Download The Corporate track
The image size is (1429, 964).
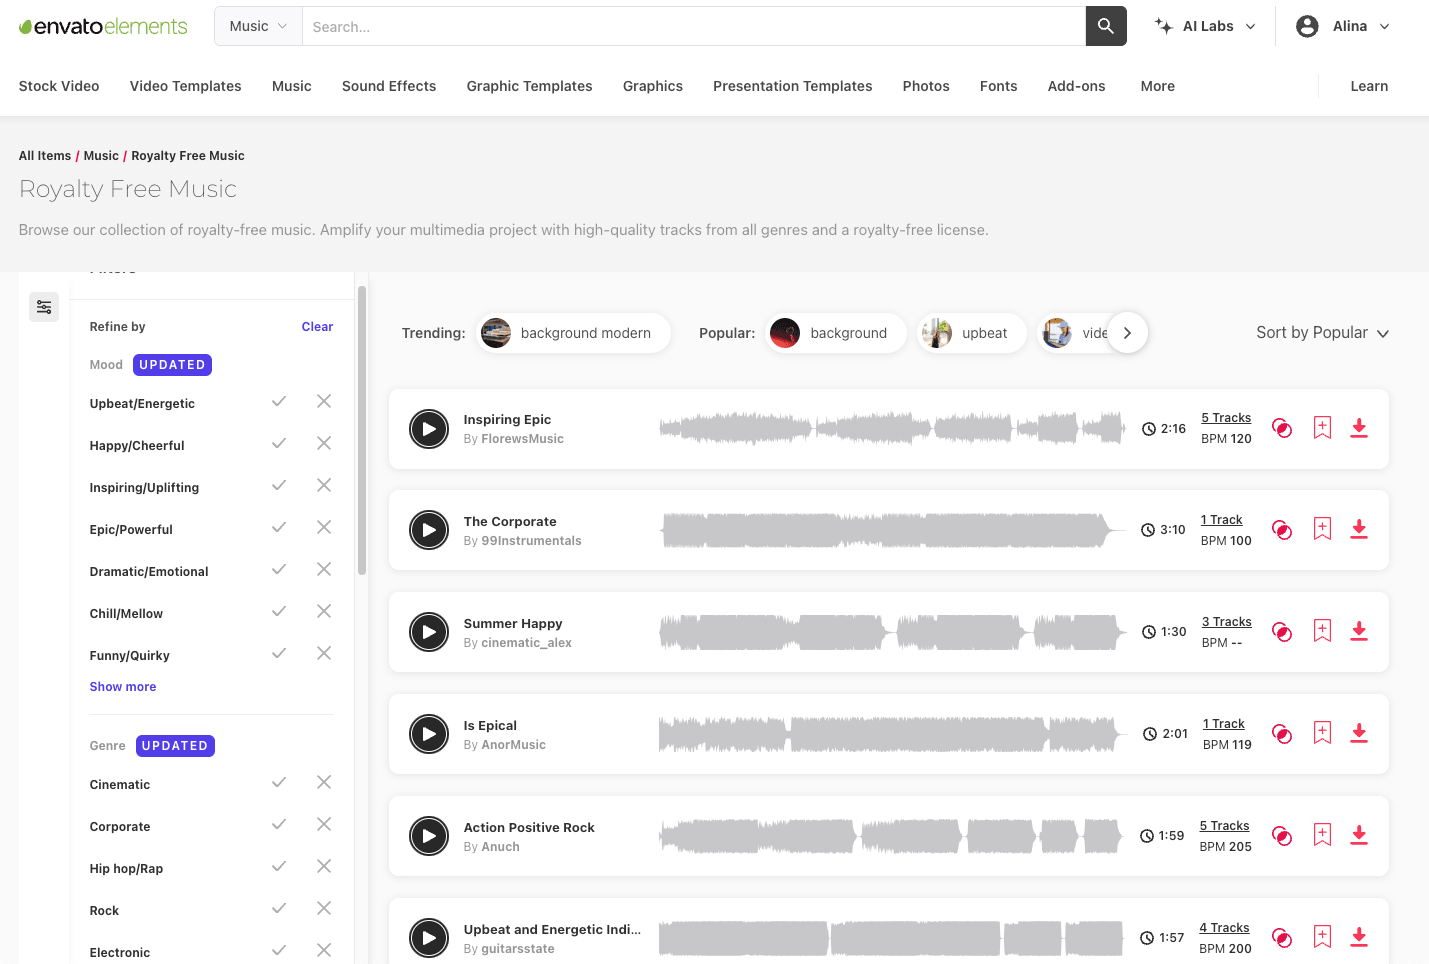coord(1359,529)
